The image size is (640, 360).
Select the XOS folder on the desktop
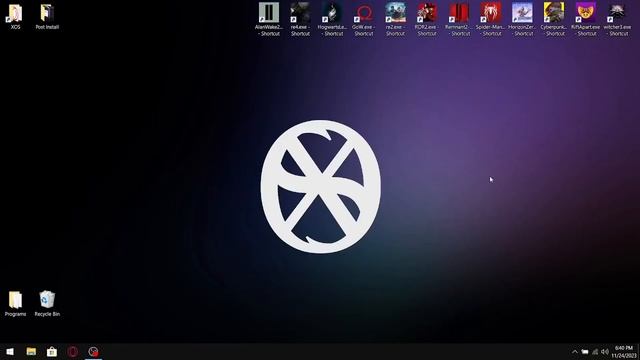click(15, 17)
